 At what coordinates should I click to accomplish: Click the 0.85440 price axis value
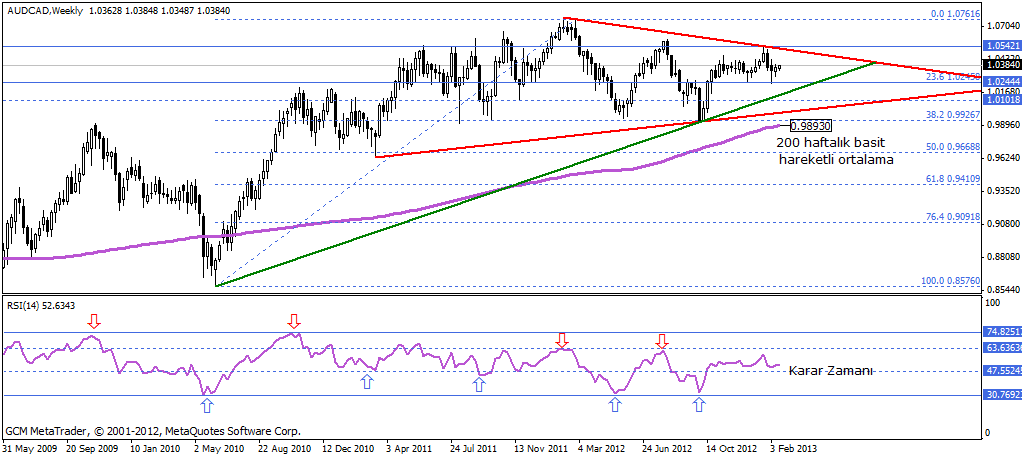pyautogui.click(x=1002, y=289)
